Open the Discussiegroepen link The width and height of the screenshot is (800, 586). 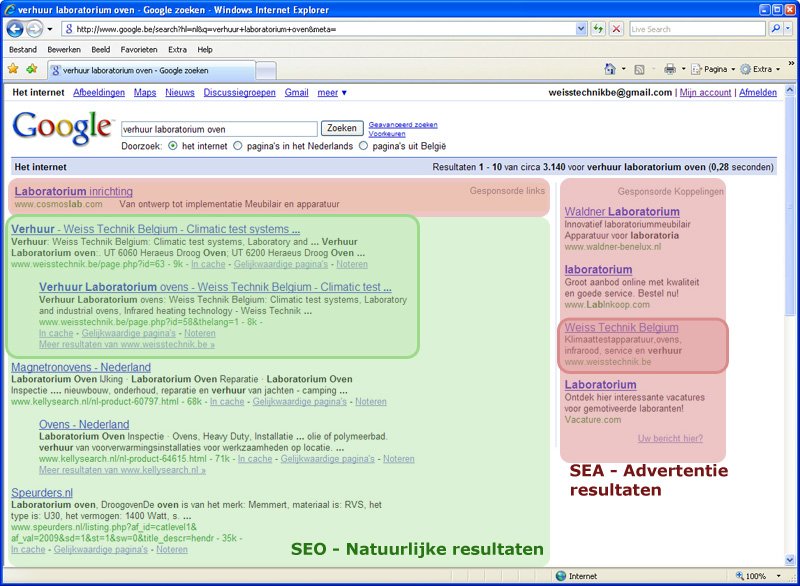click(x=239, y=92)
